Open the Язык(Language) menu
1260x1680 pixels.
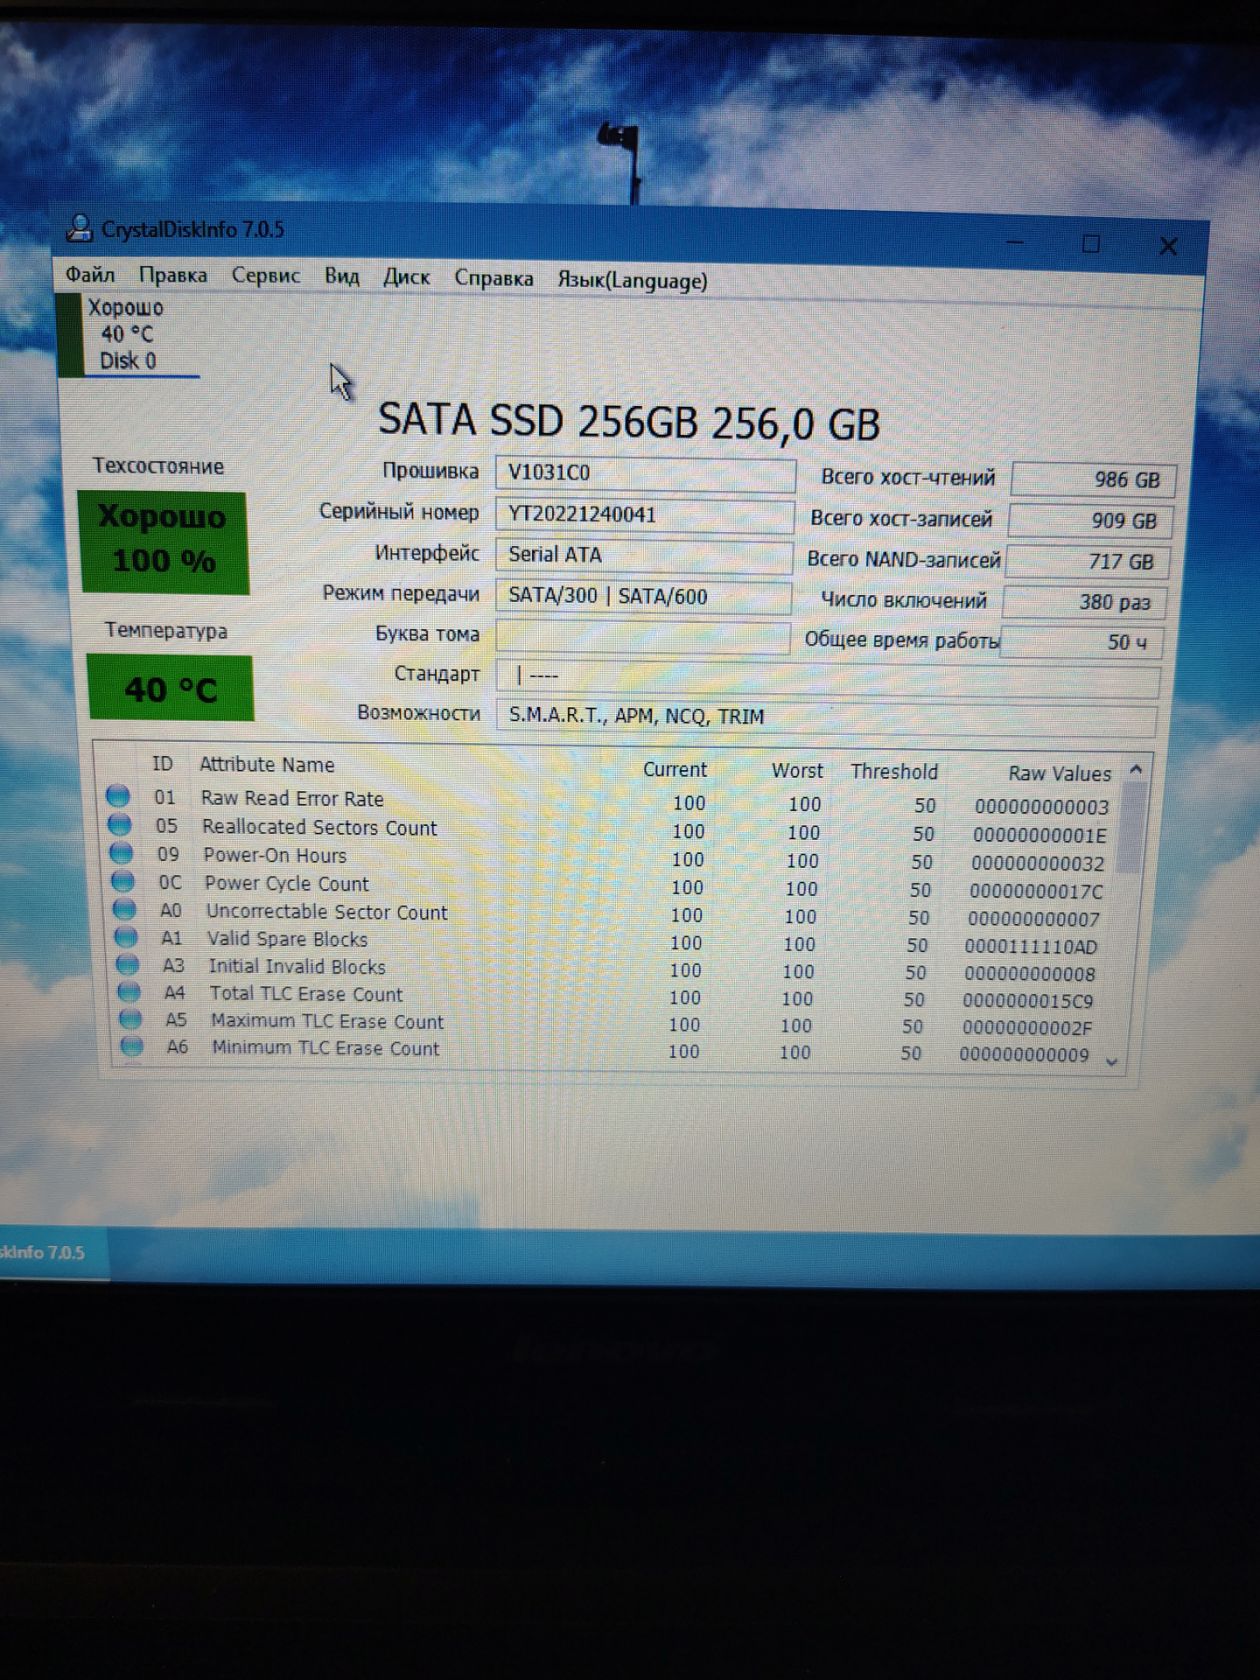[x=632, y=280]
